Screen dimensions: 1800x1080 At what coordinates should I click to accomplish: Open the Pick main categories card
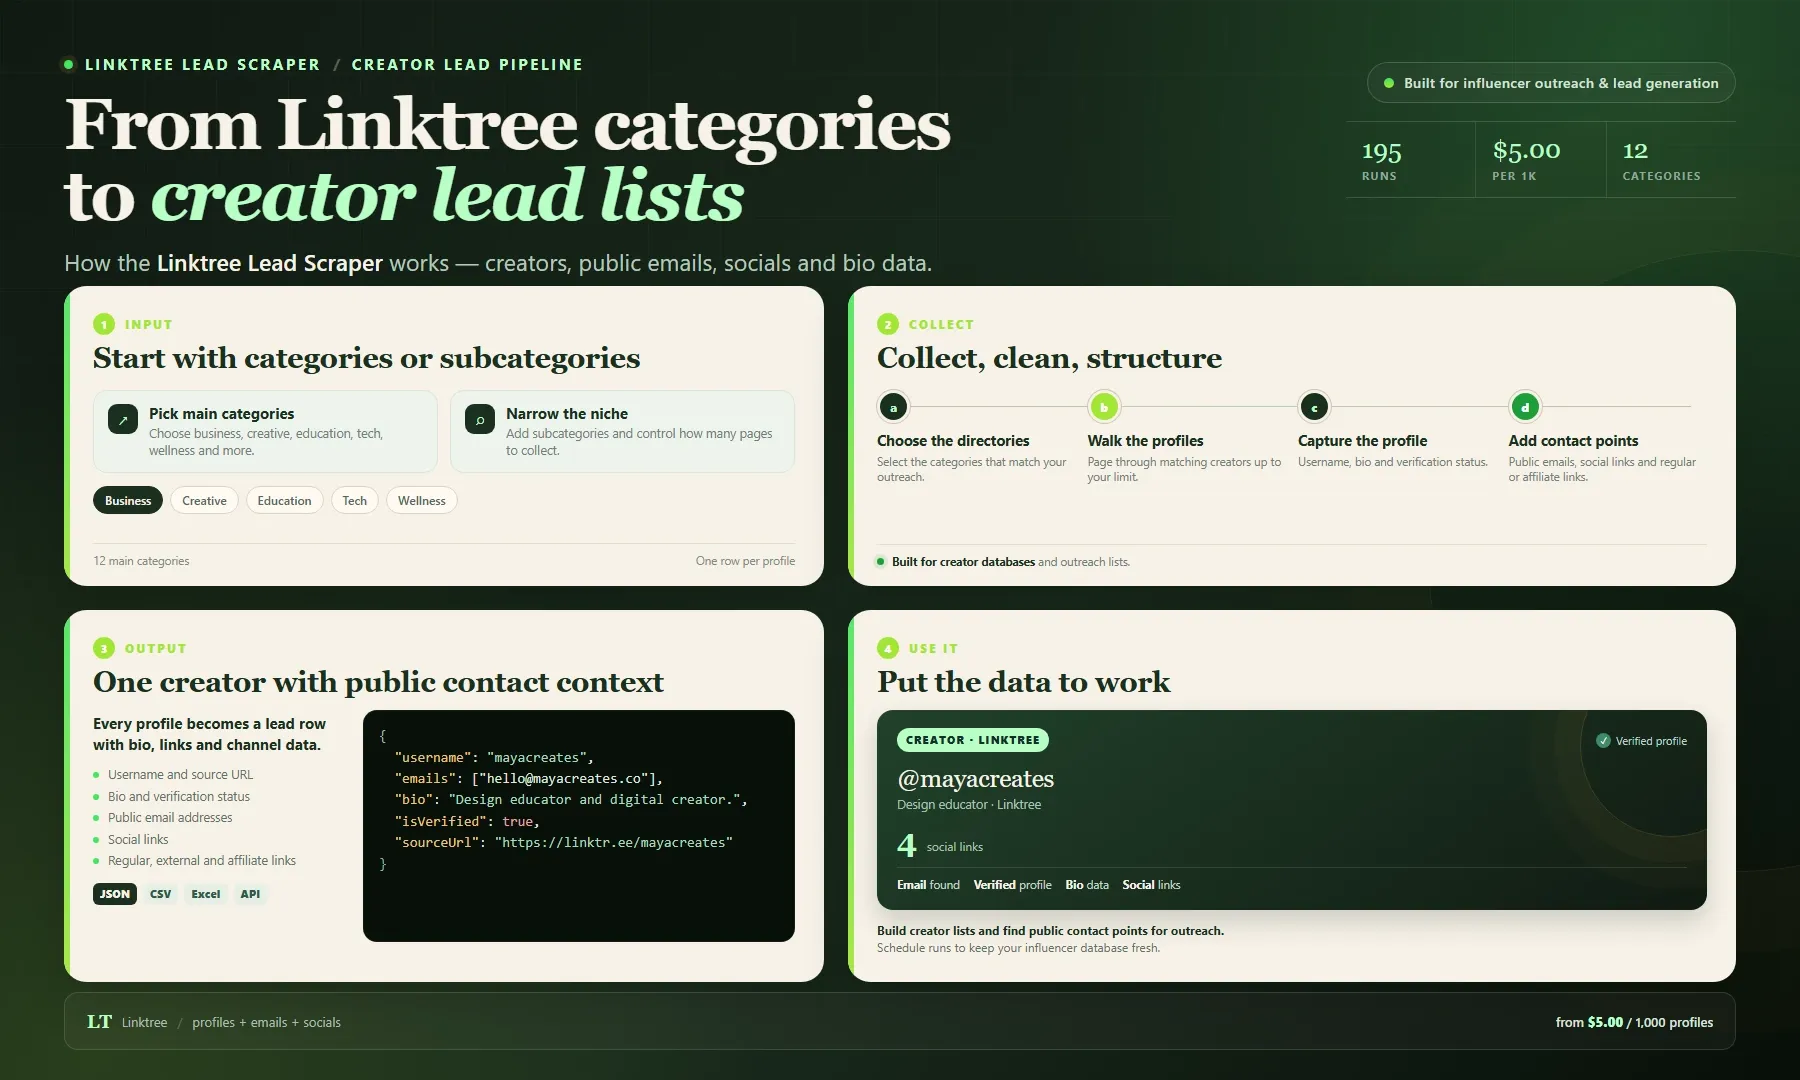[x=265, y=431]
